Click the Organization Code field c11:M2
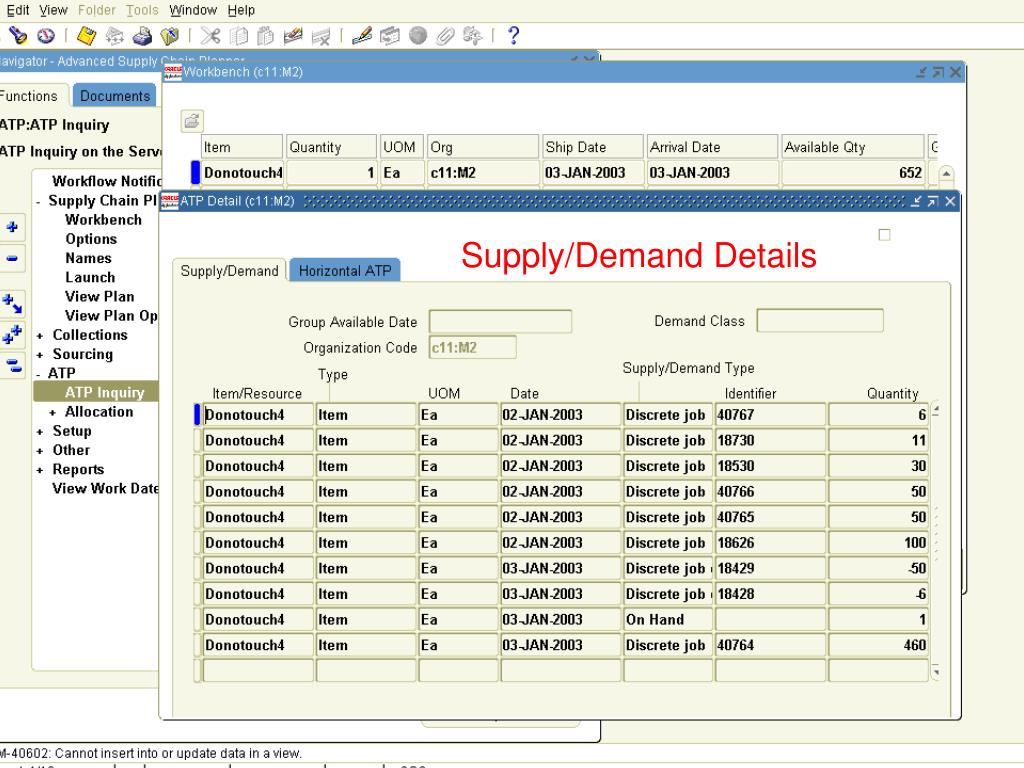 click(x=473, y=347)
